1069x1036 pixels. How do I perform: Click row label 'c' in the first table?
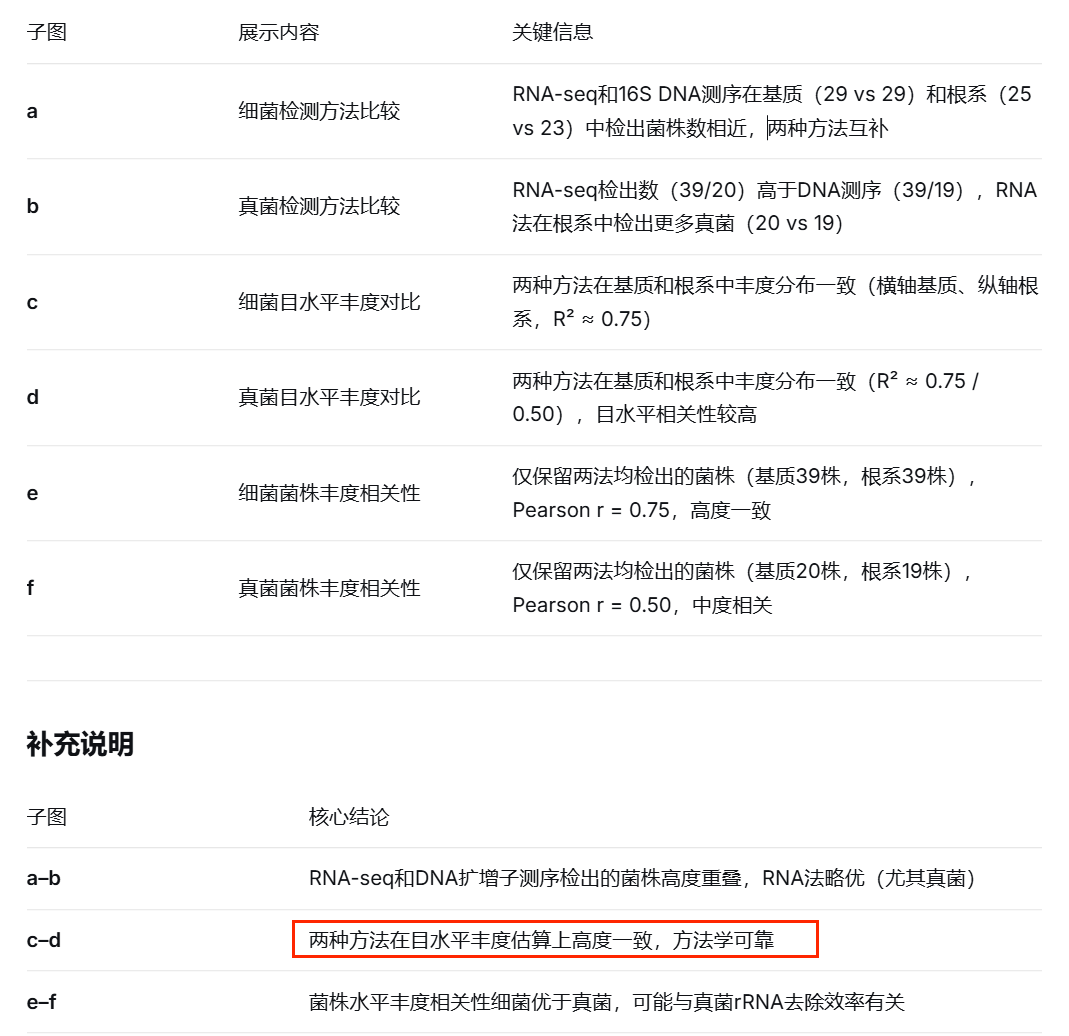(32, 302)
